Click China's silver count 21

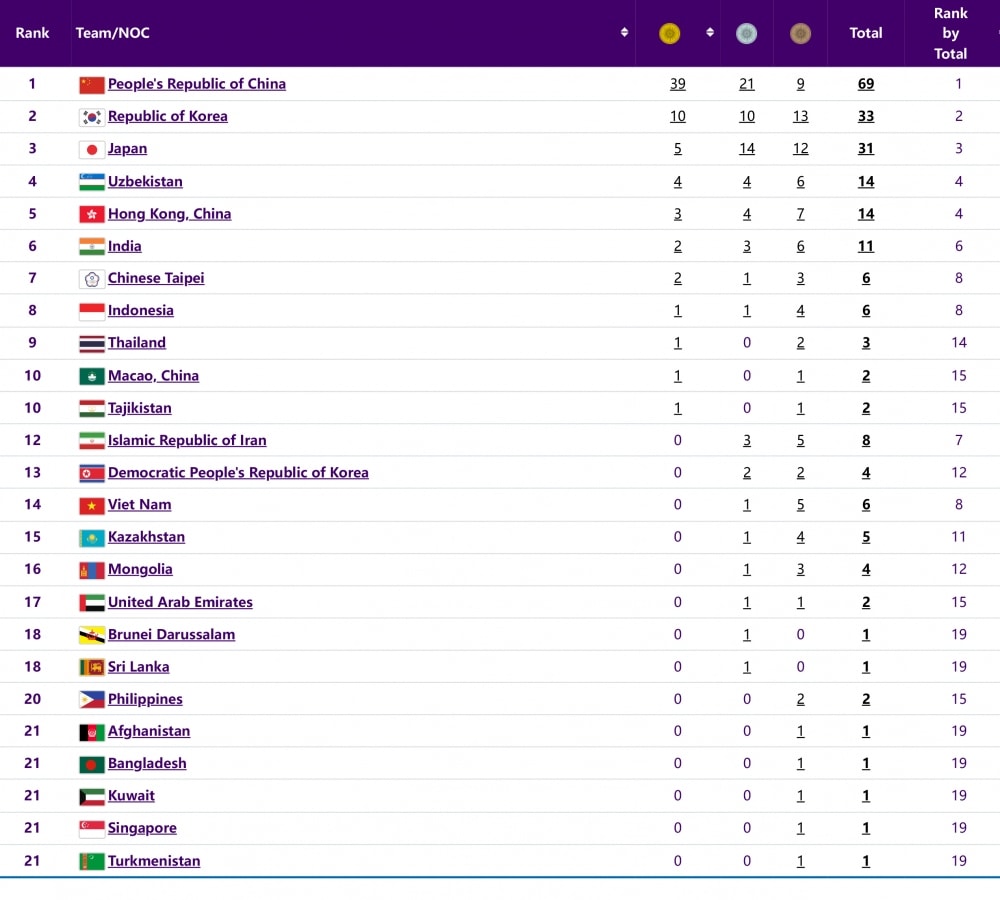tap(746, 84)
